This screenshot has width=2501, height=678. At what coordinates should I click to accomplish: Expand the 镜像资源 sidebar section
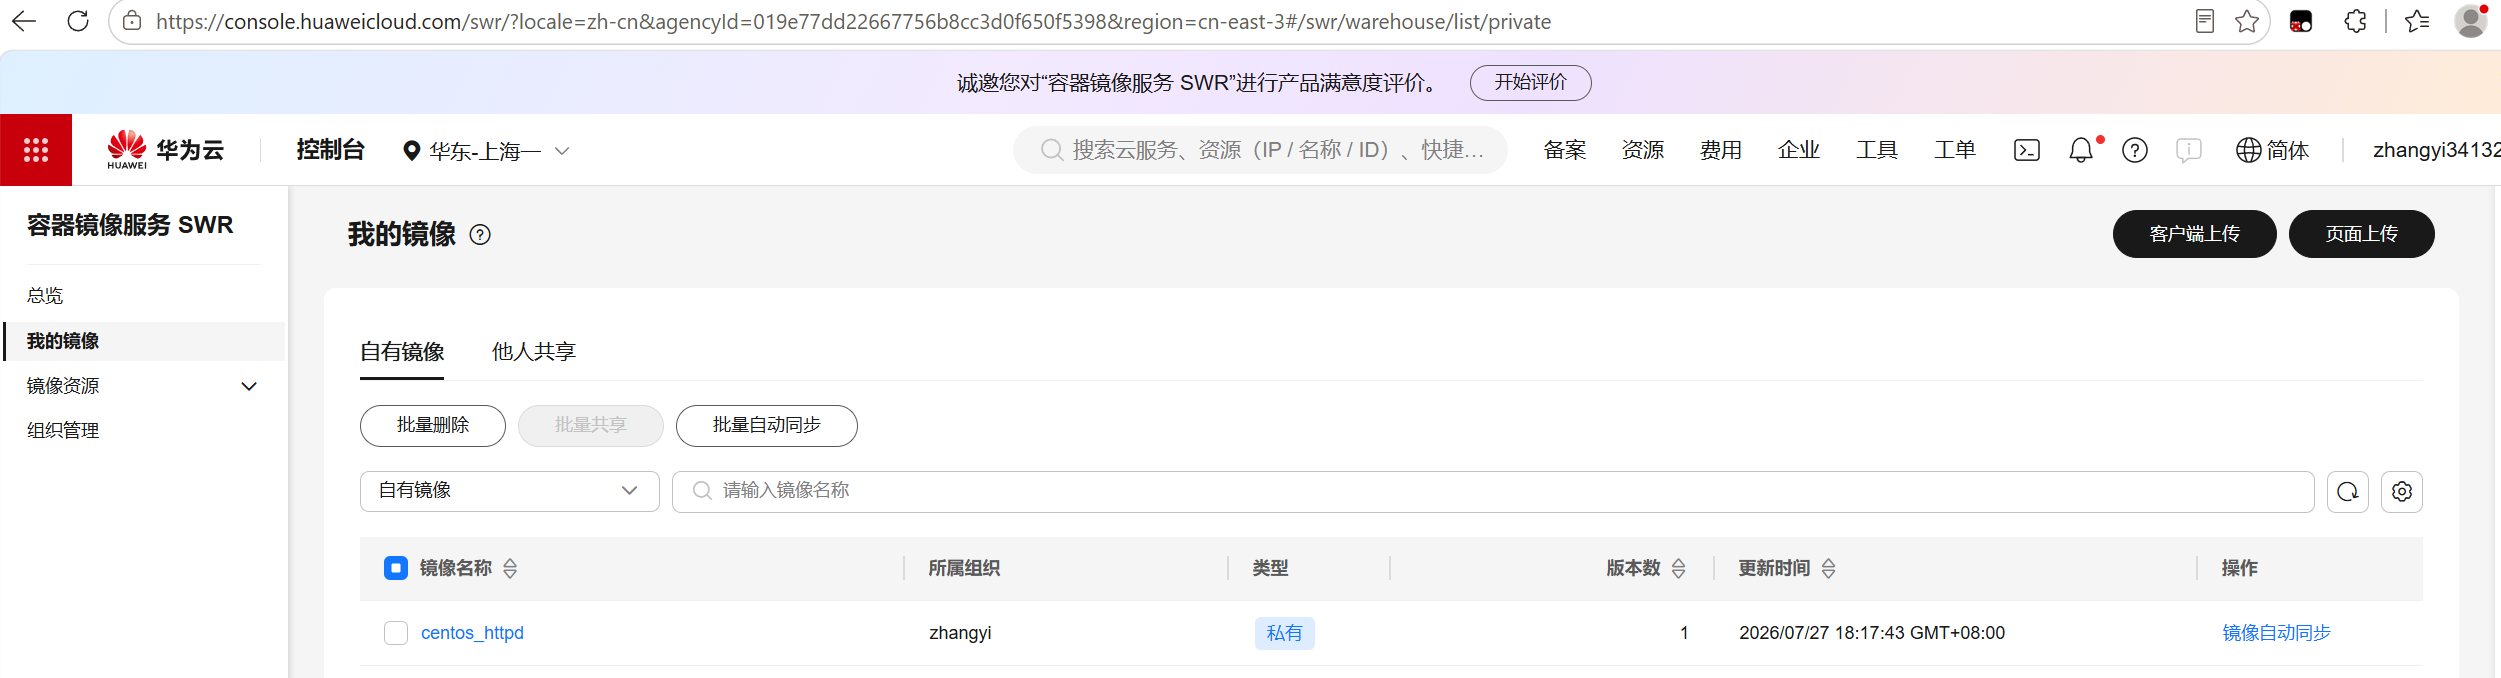coord(143,386)
